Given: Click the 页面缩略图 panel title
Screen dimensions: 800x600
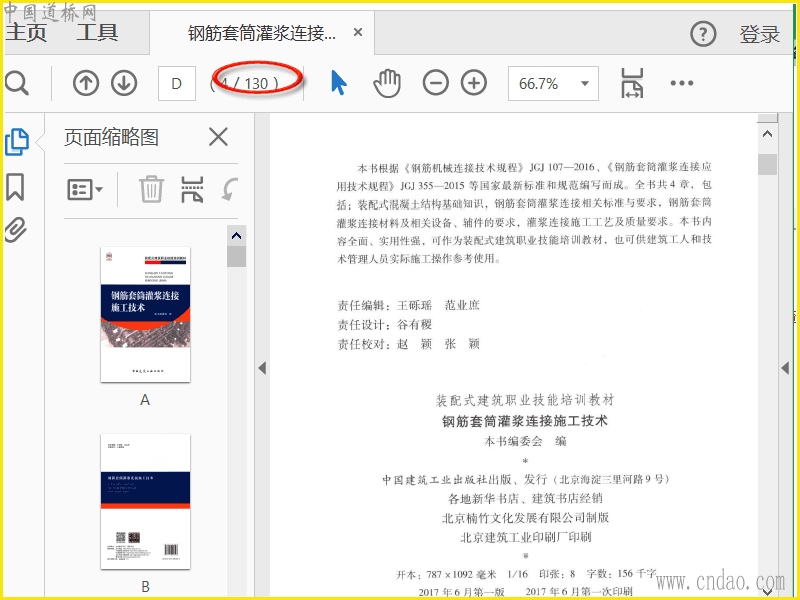Looking at the screenshot, I should coord(111,137).
